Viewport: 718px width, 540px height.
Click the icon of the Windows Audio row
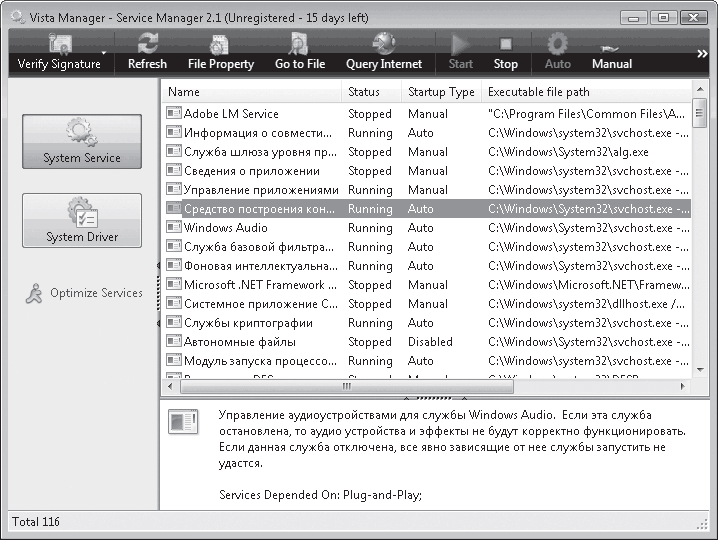(174, 227)
